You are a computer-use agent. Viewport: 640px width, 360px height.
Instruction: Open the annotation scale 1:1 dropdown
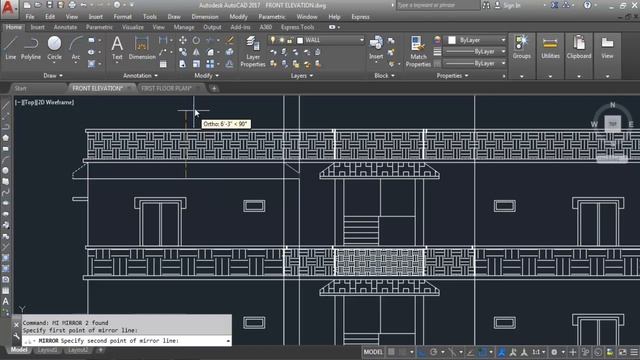click(x=539, y=352)
